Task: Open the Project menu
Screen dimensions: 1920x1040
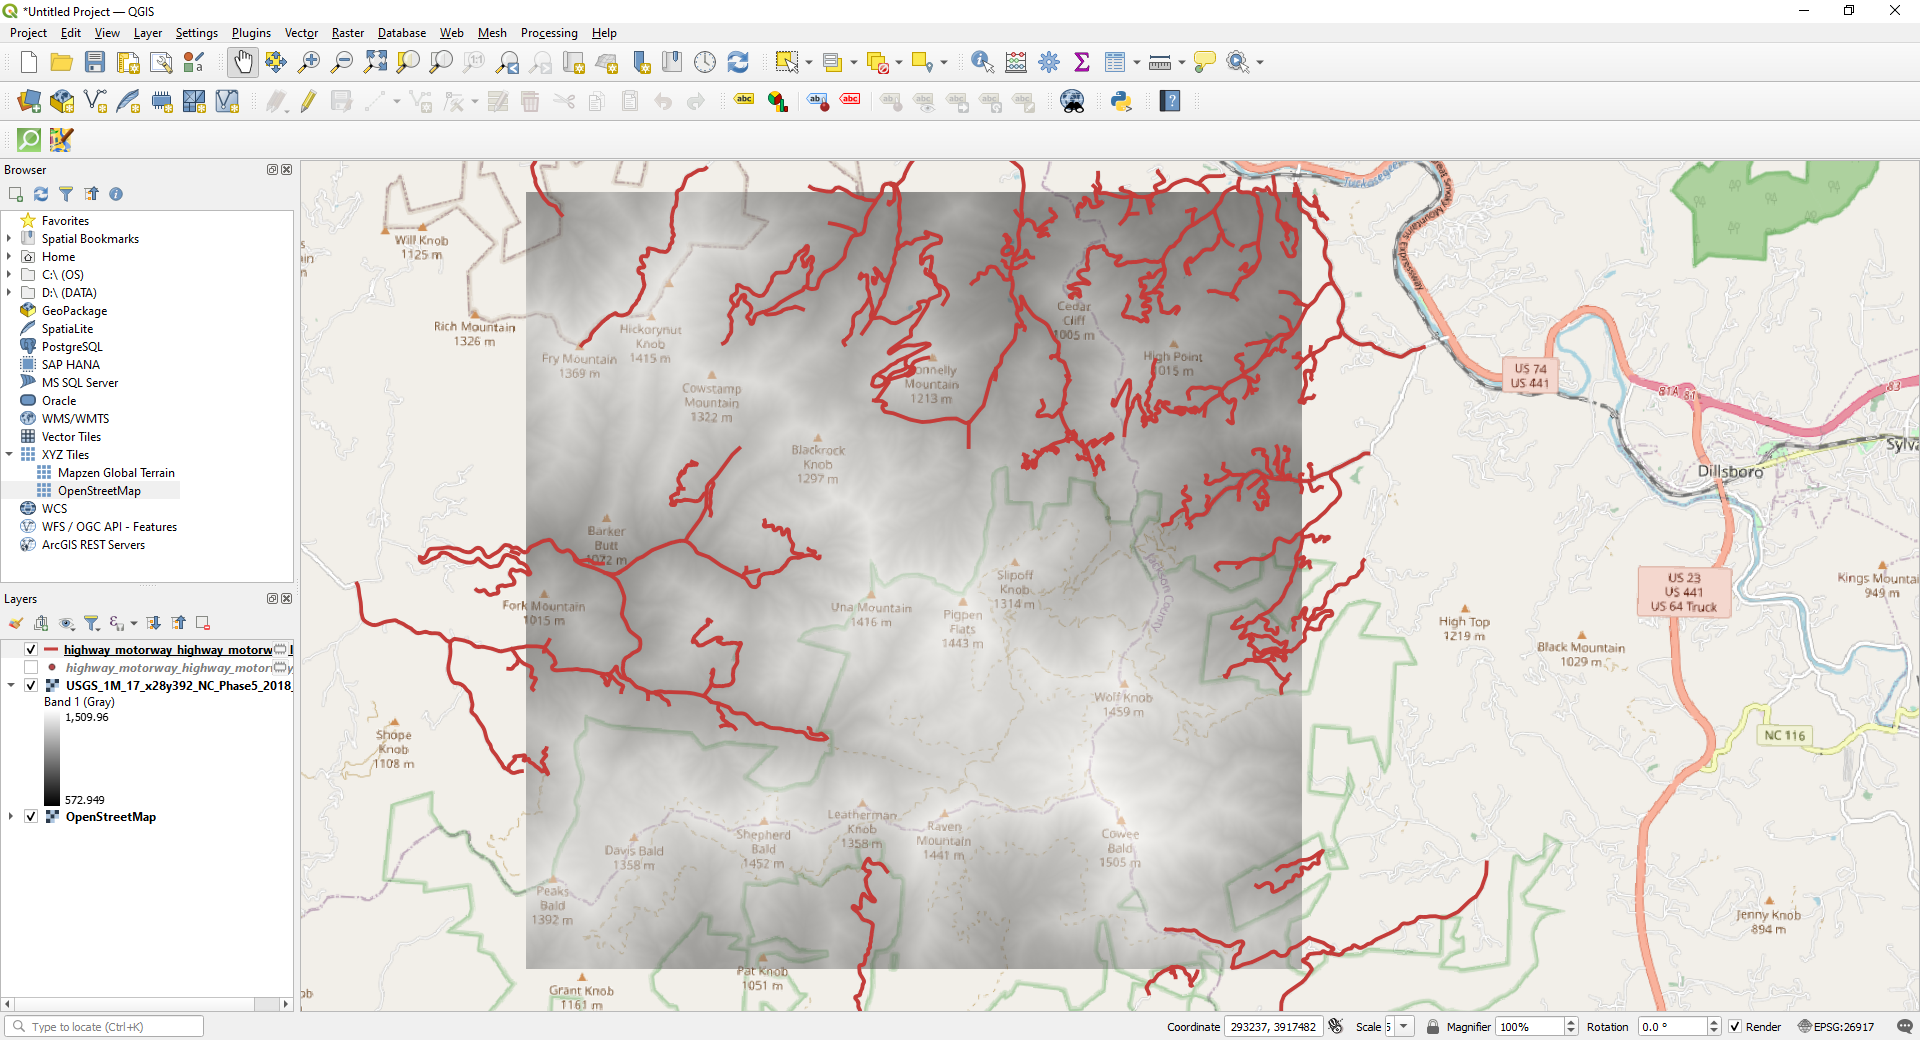Action: tap(28, 33)
